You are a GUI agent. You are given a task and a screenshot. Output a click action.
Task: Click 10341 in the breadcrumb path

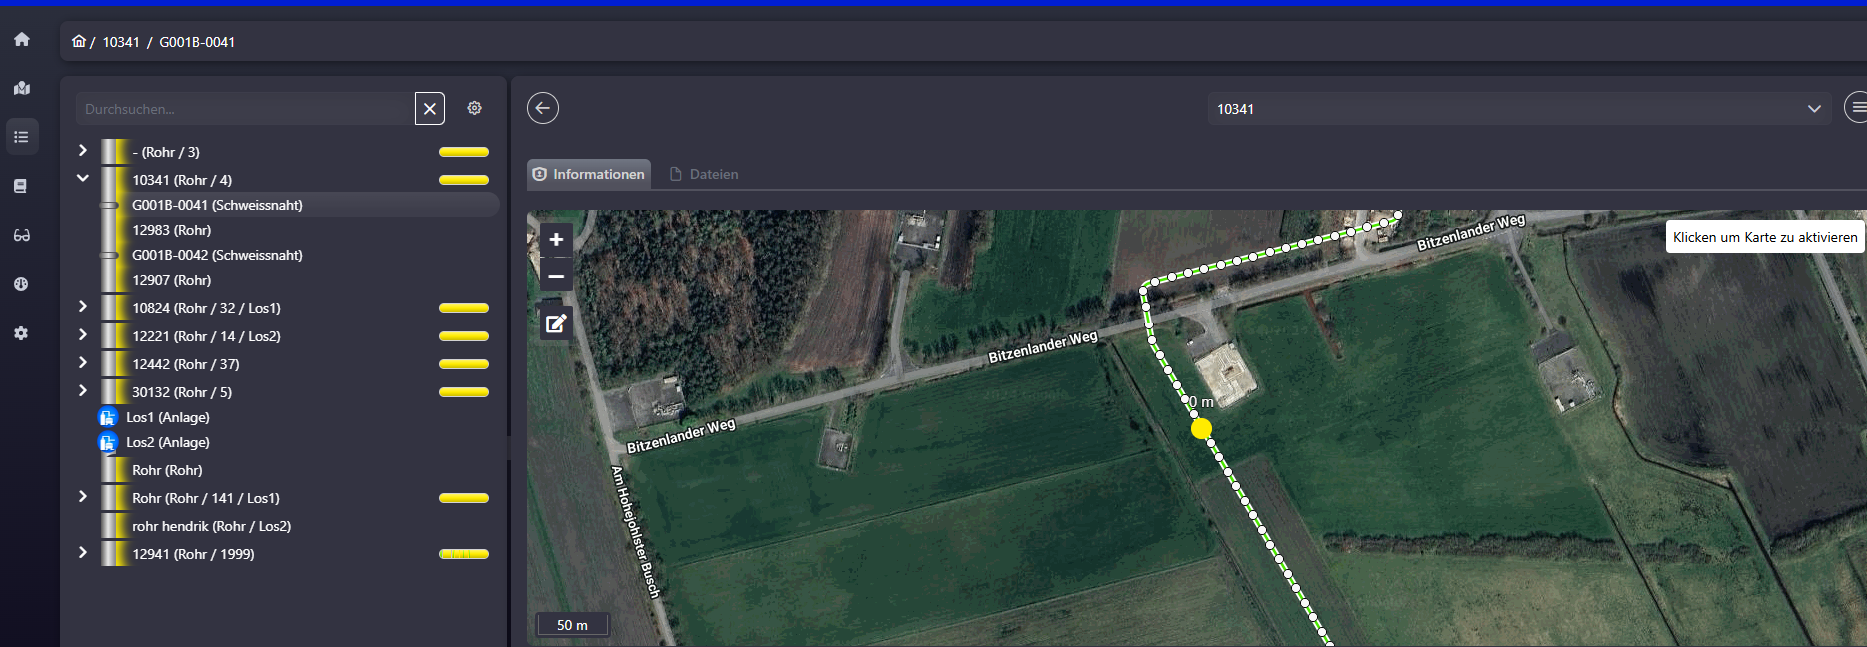click(x=121, y=42)
